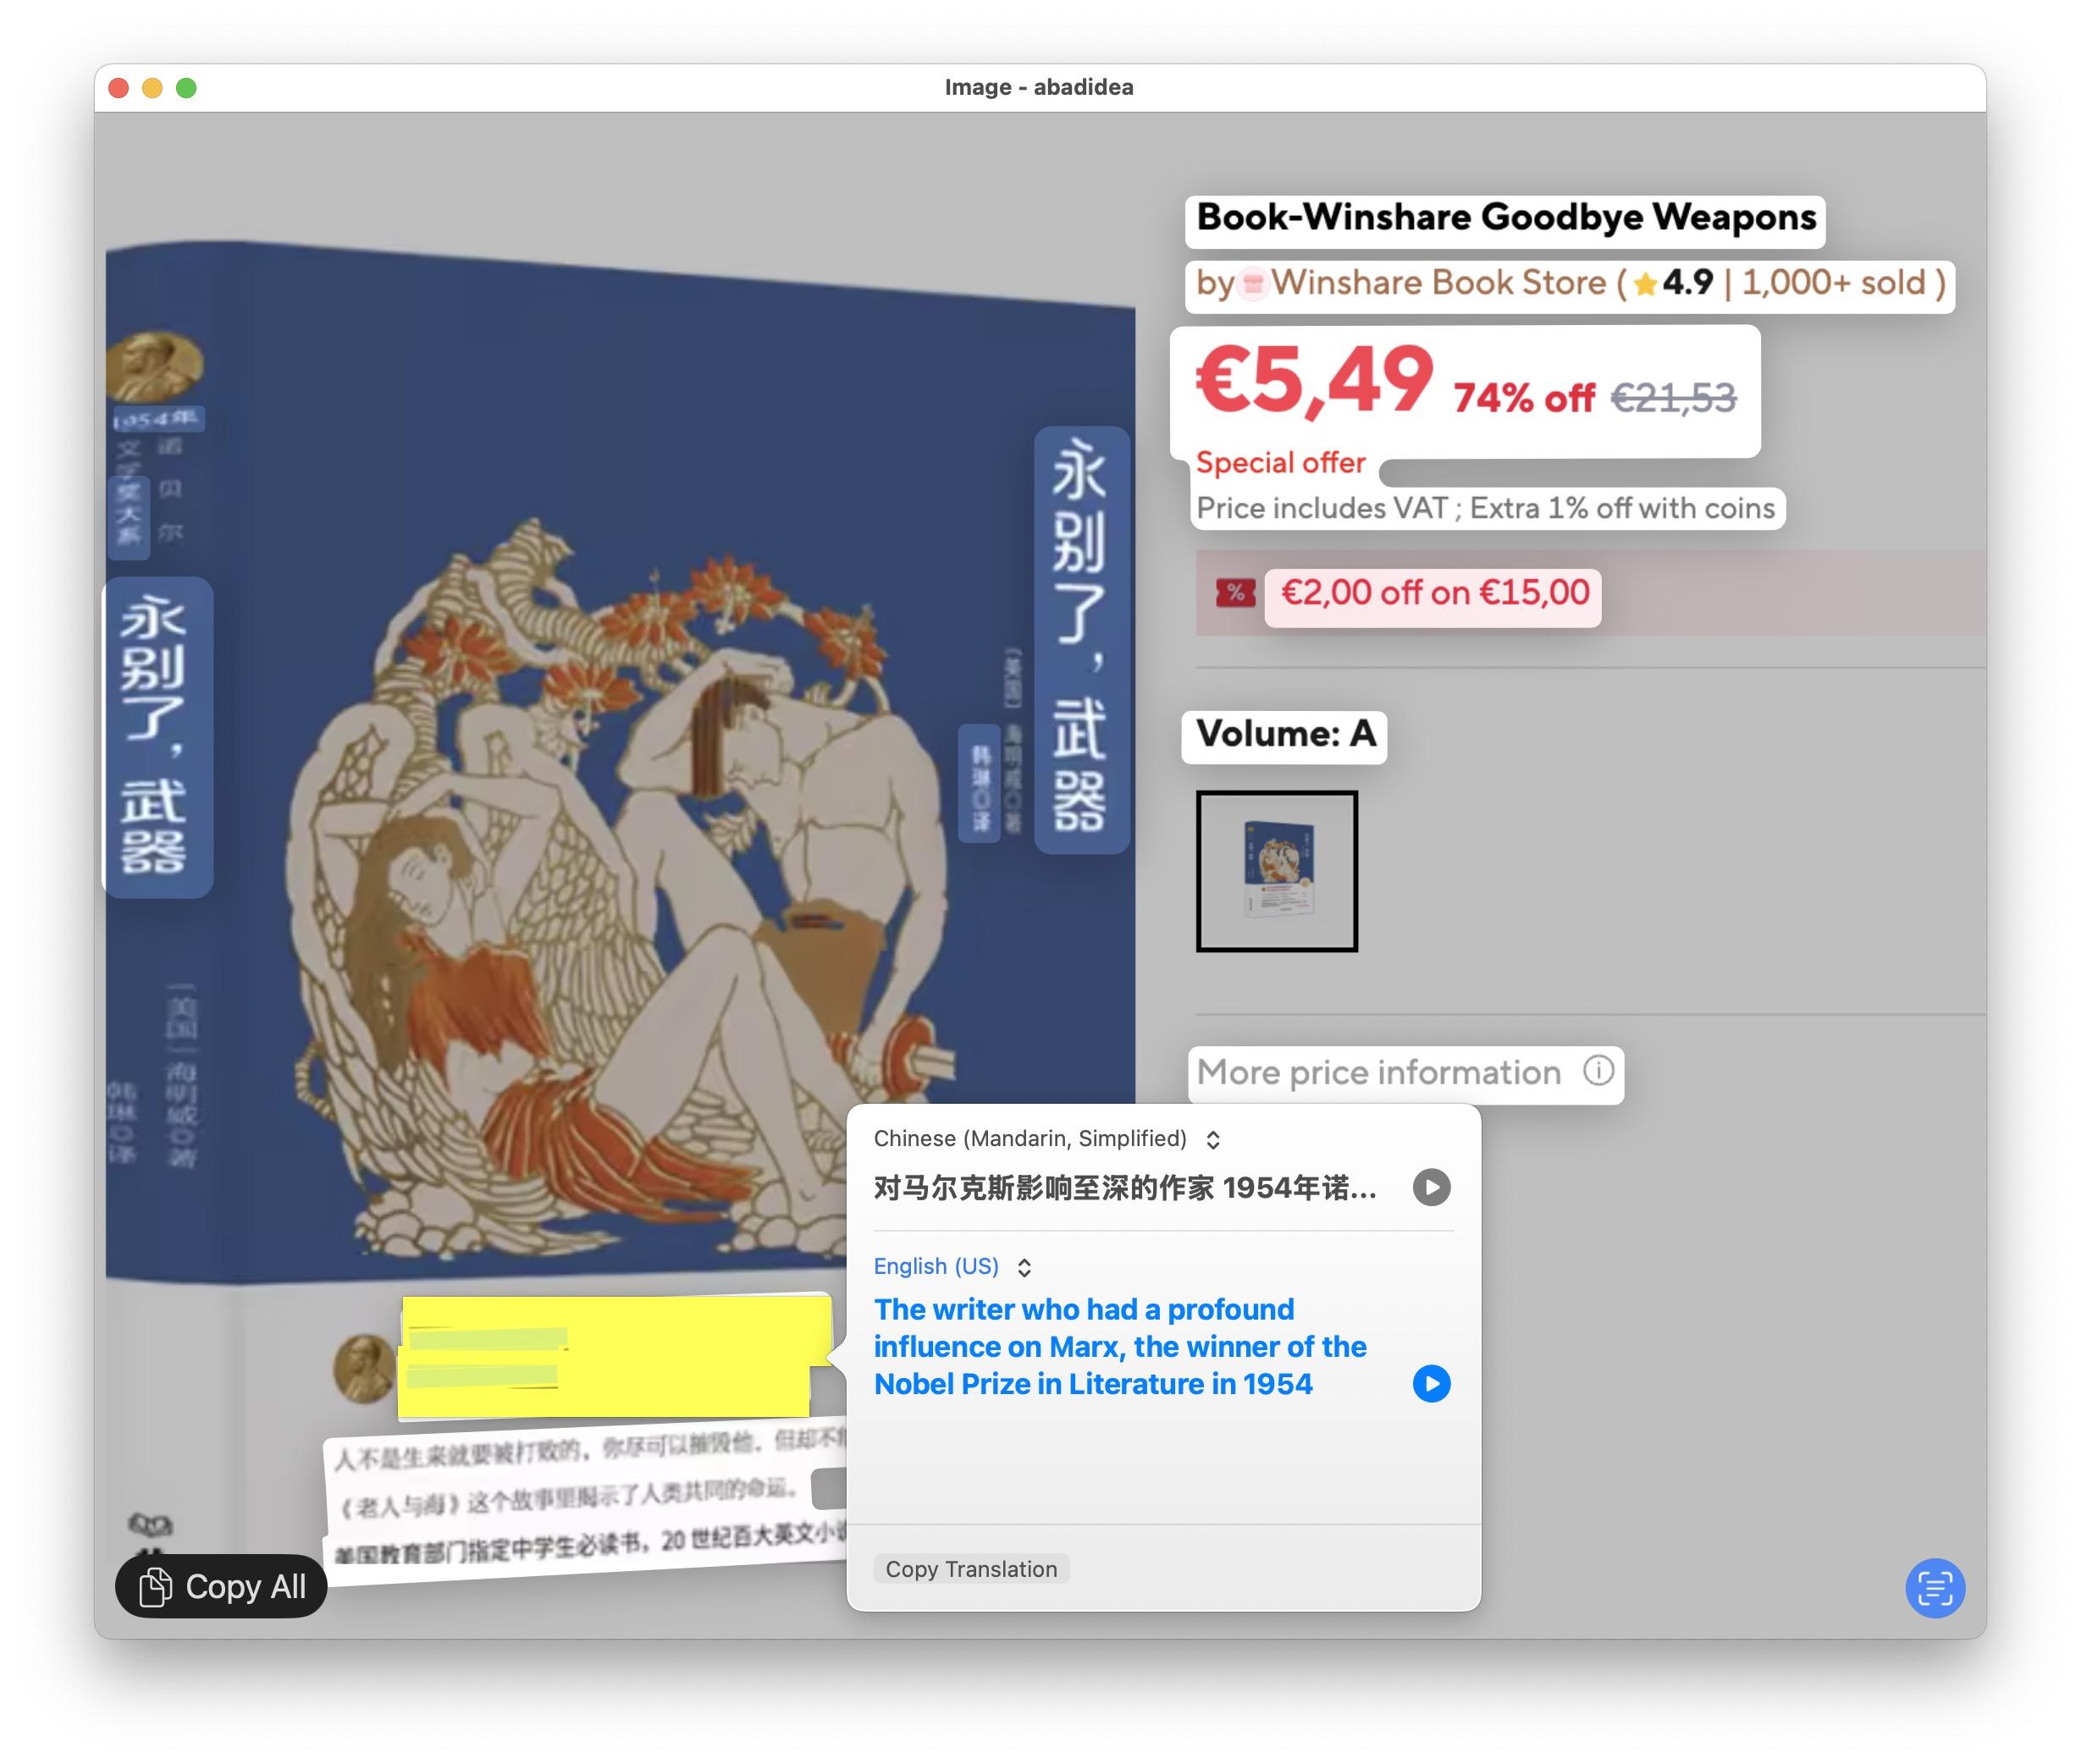Click the Copy All button
Viewport: 2081px width, 1764px height.
[x=221, y=1586]
